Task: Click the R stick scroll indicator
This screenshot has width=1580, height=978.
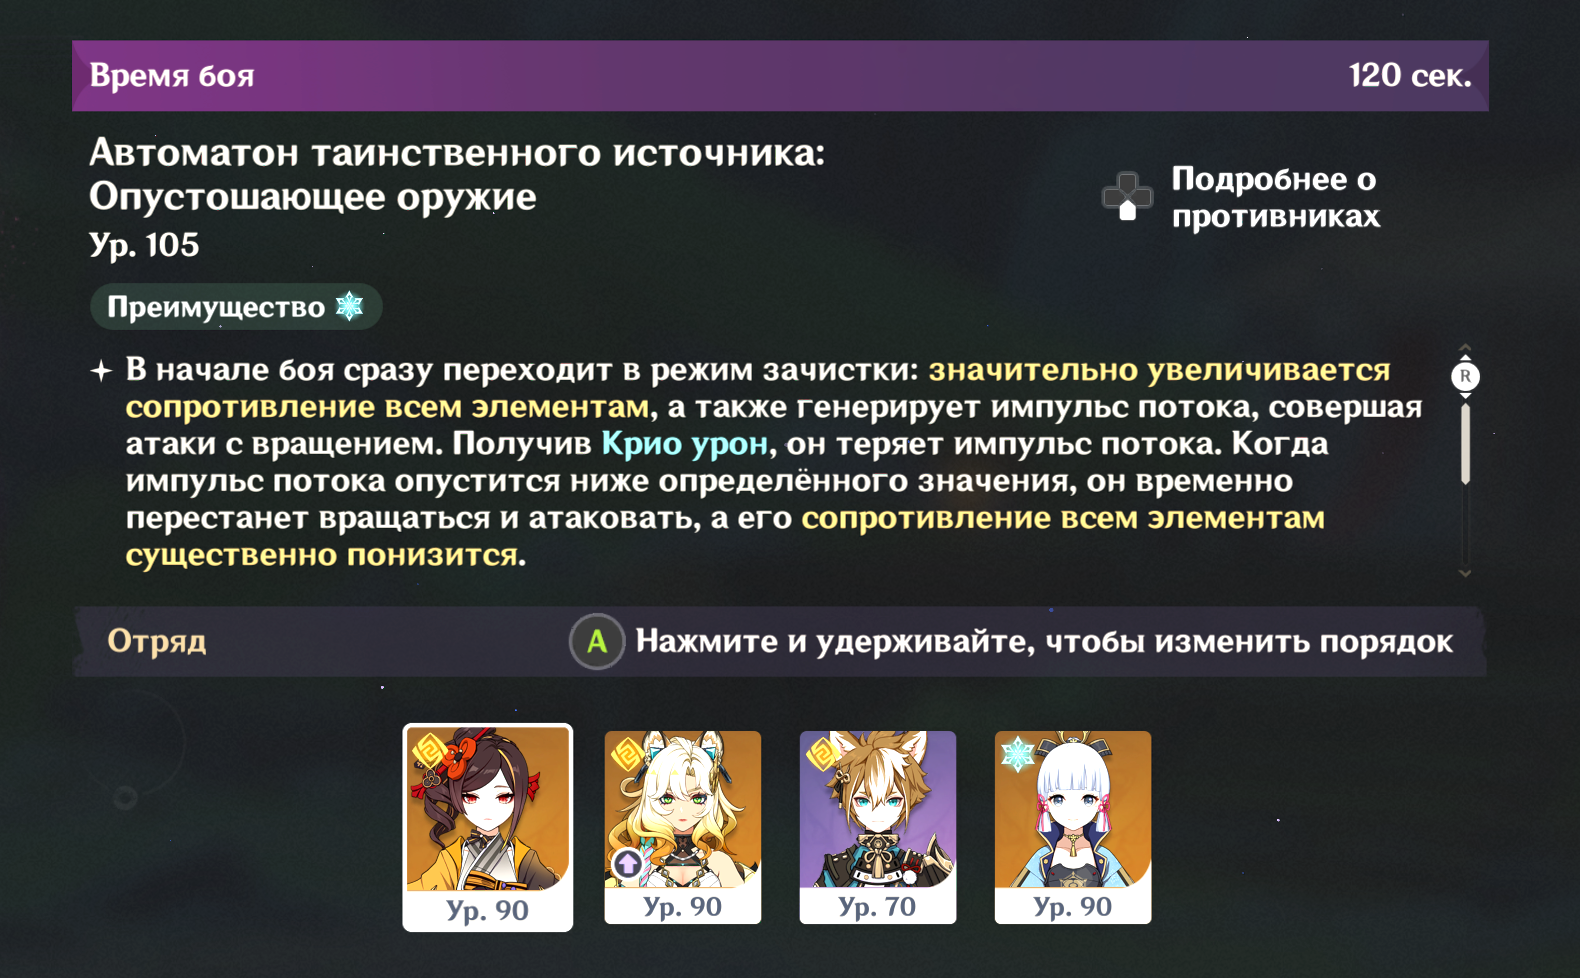Action: (1465, 376)
